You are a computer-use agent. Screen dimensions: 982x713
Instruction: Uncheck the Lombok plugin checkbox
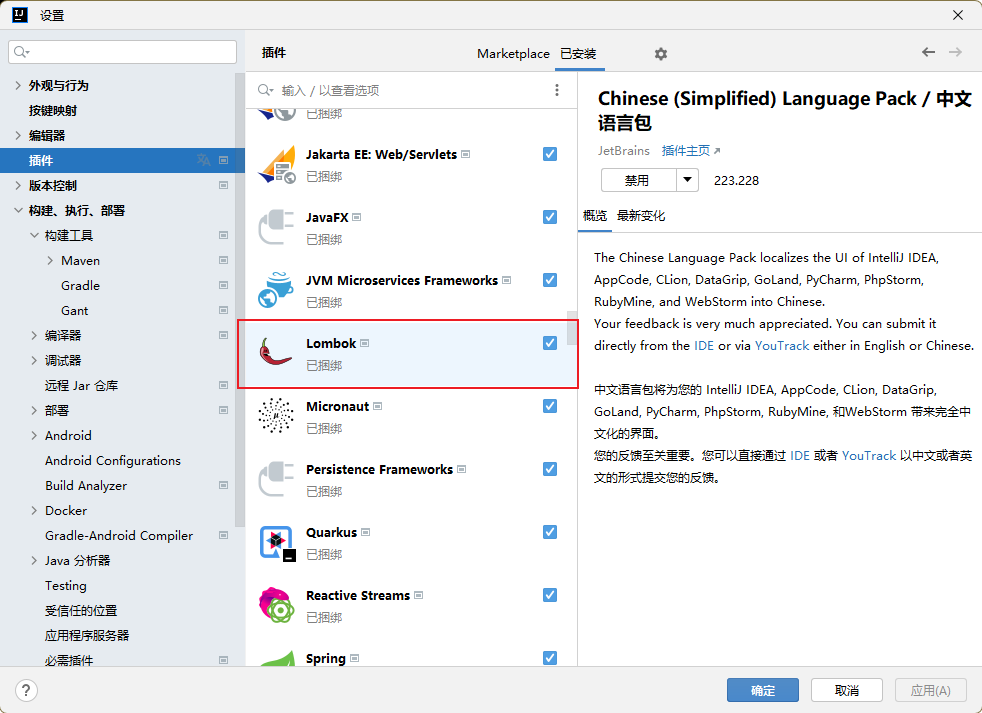coord(550,343)
